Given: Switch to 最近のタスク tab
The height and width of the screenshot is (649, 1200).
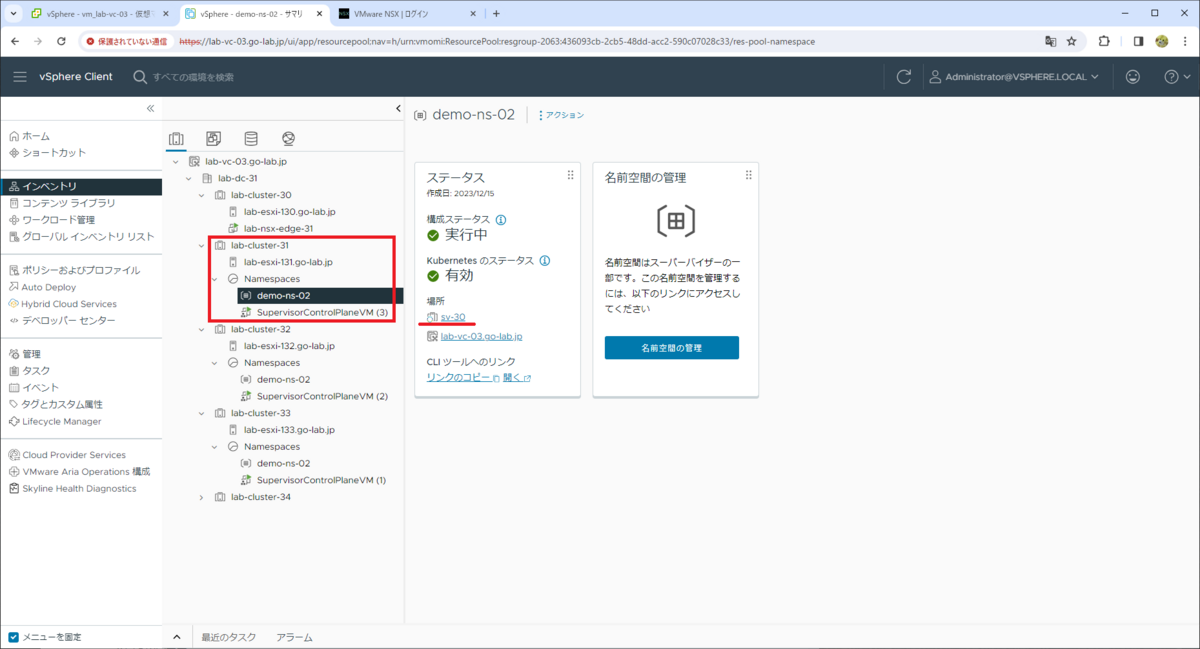Looking at the screenshot, I should click(x=229, y=637).
